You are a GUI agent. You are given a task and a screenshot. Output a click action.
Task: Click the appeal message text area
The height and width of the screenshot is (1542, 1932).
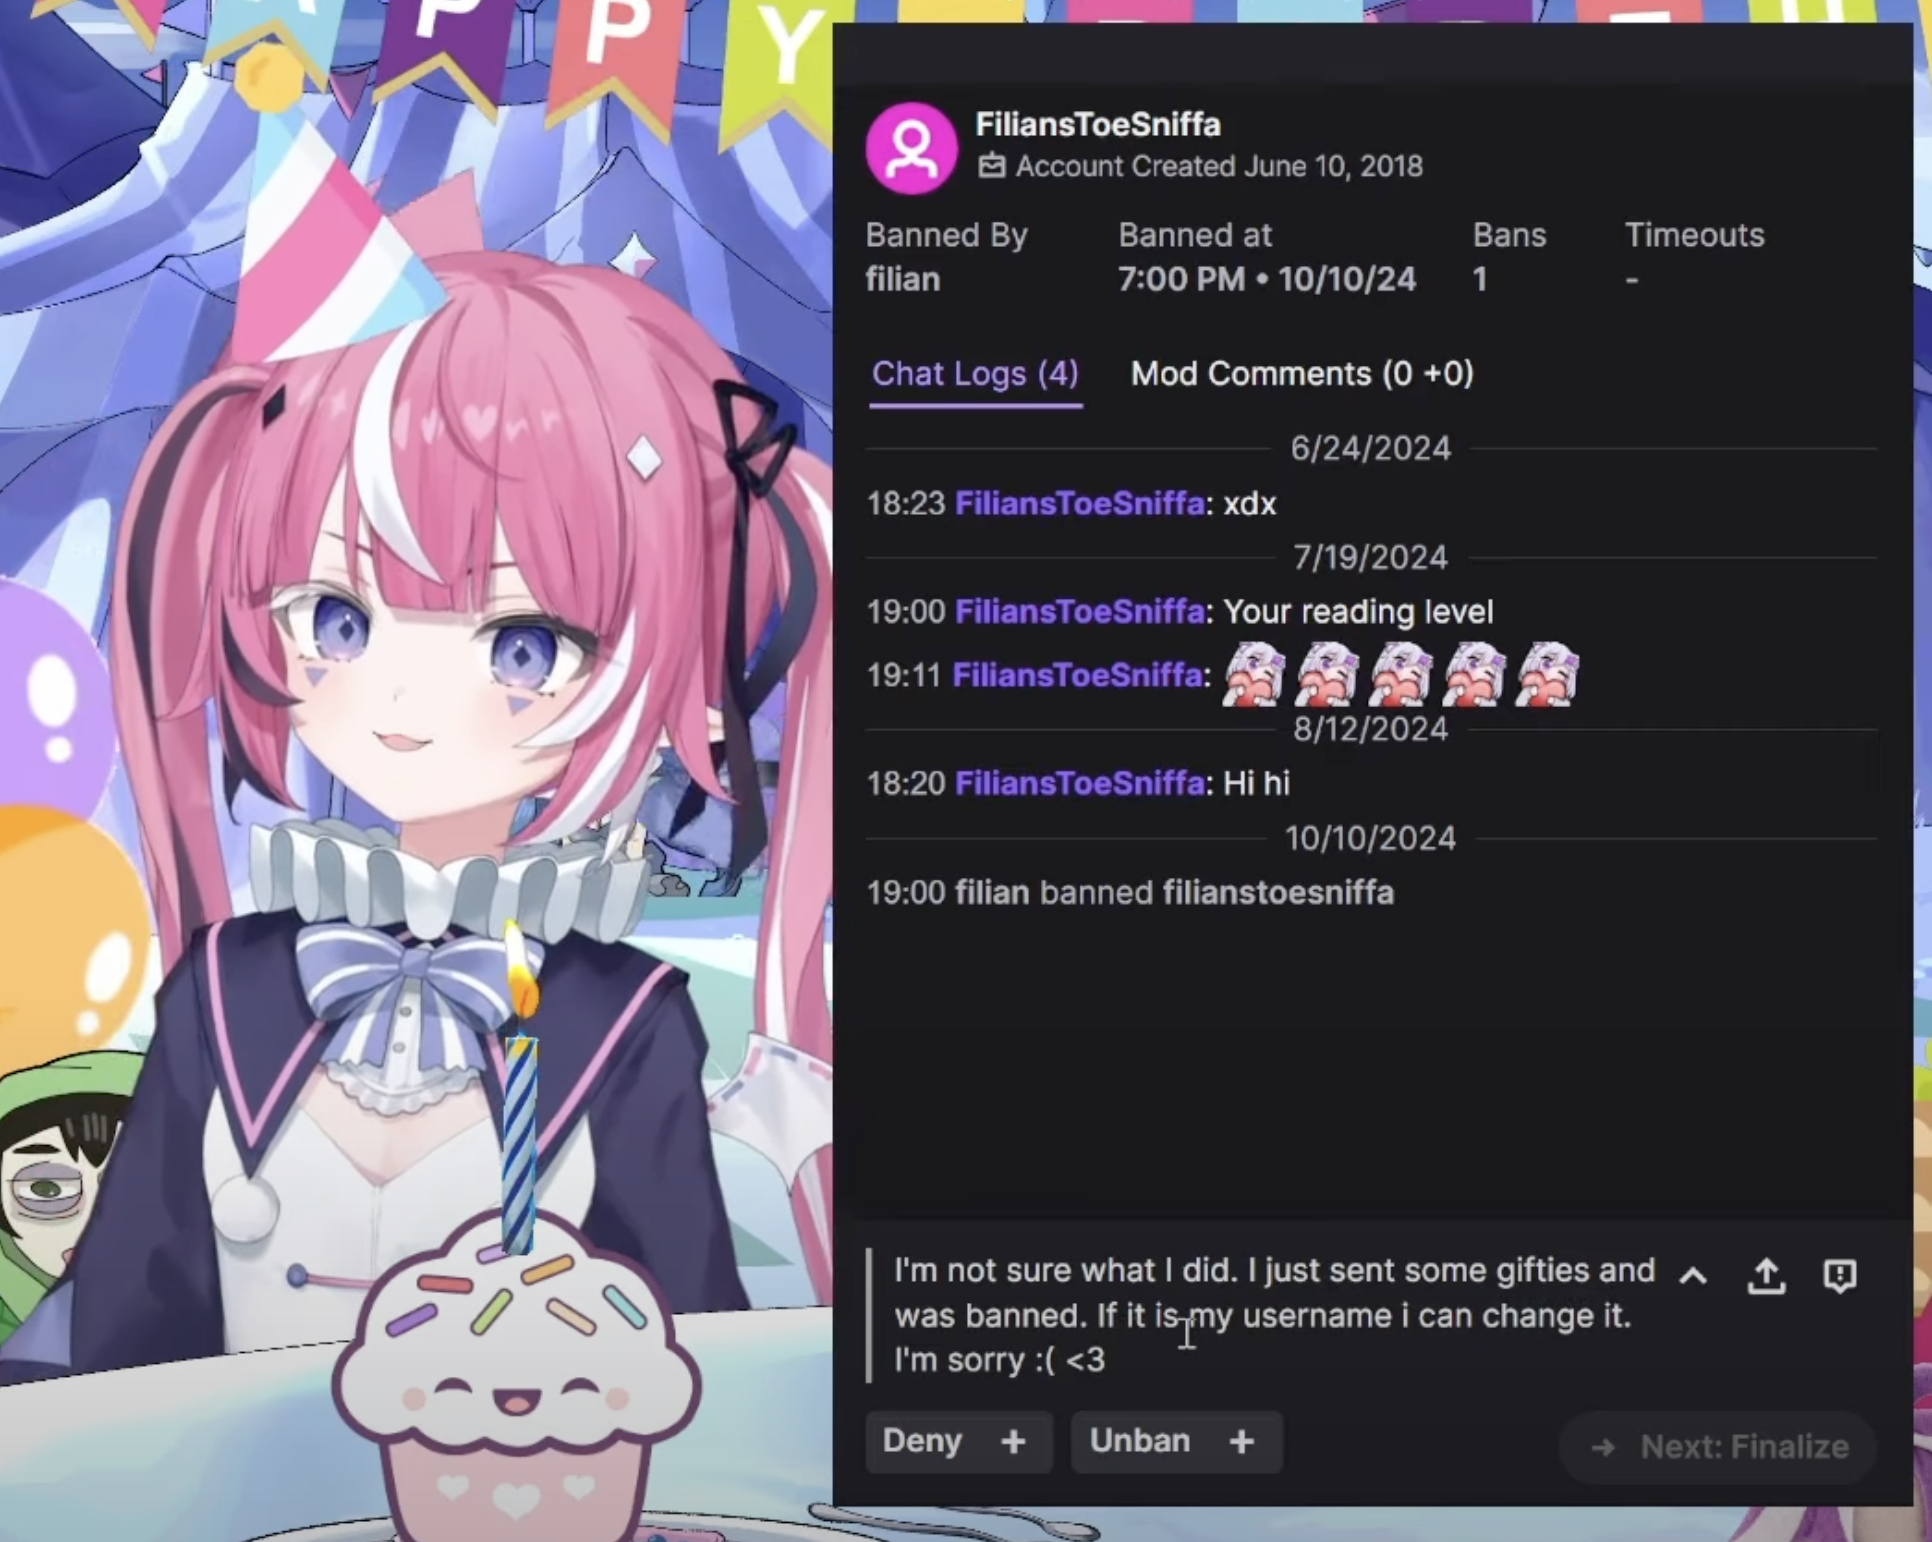click(1274, 1315)
